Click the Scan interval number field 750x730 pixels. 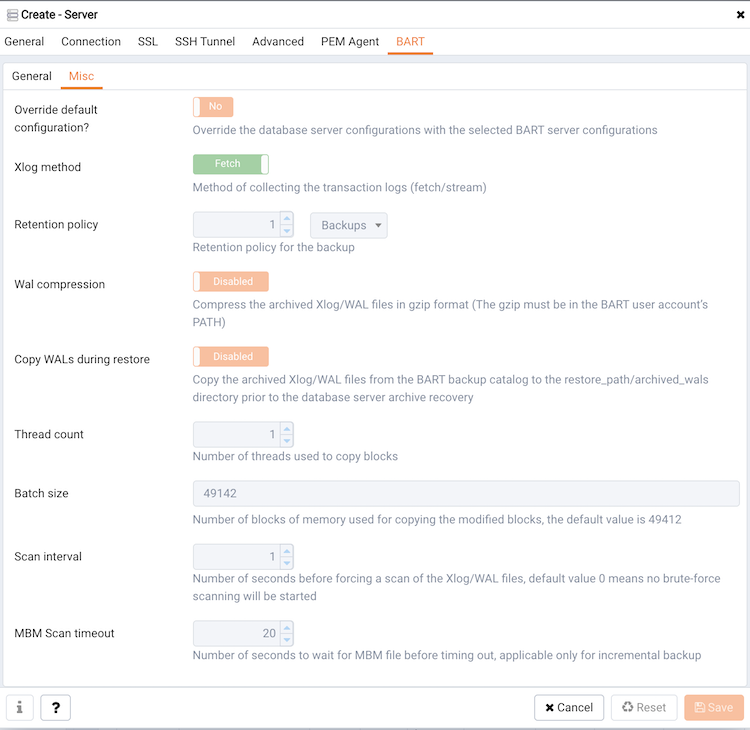[236, 557]
